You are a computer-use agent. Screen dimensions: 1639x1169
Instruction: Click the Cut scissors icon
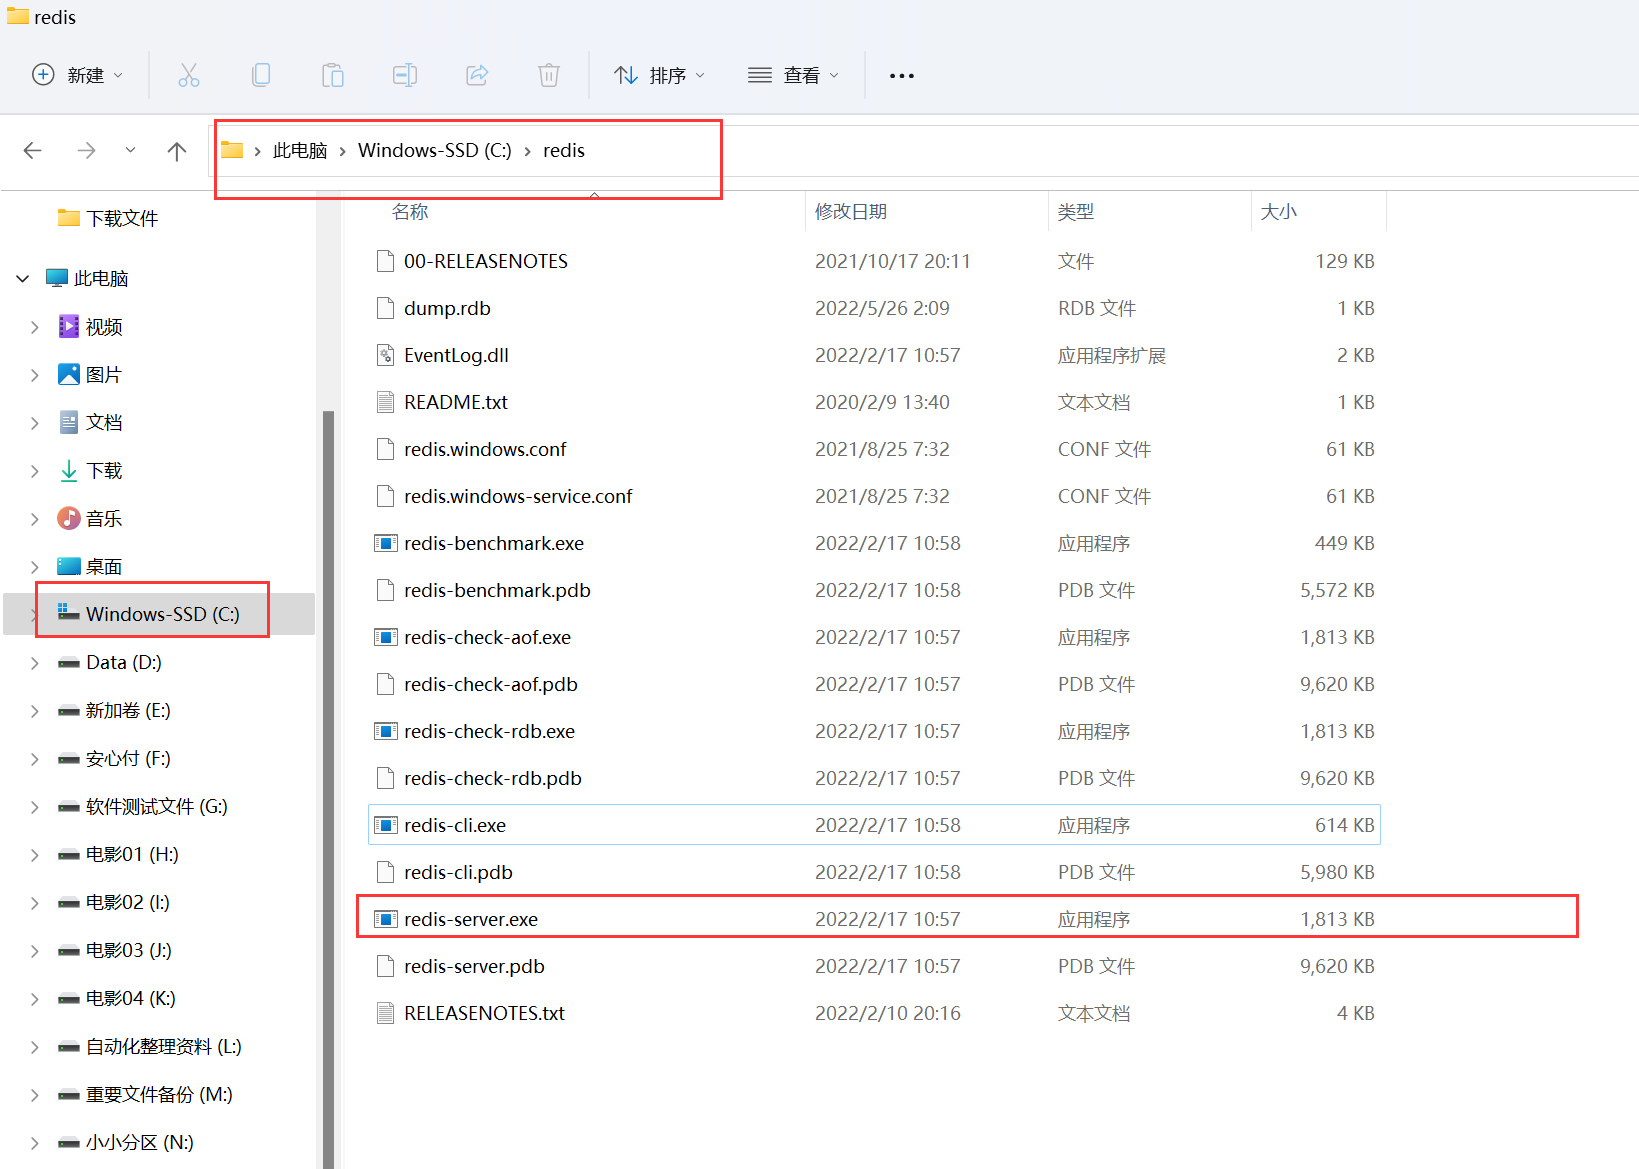tap(189, 75)
